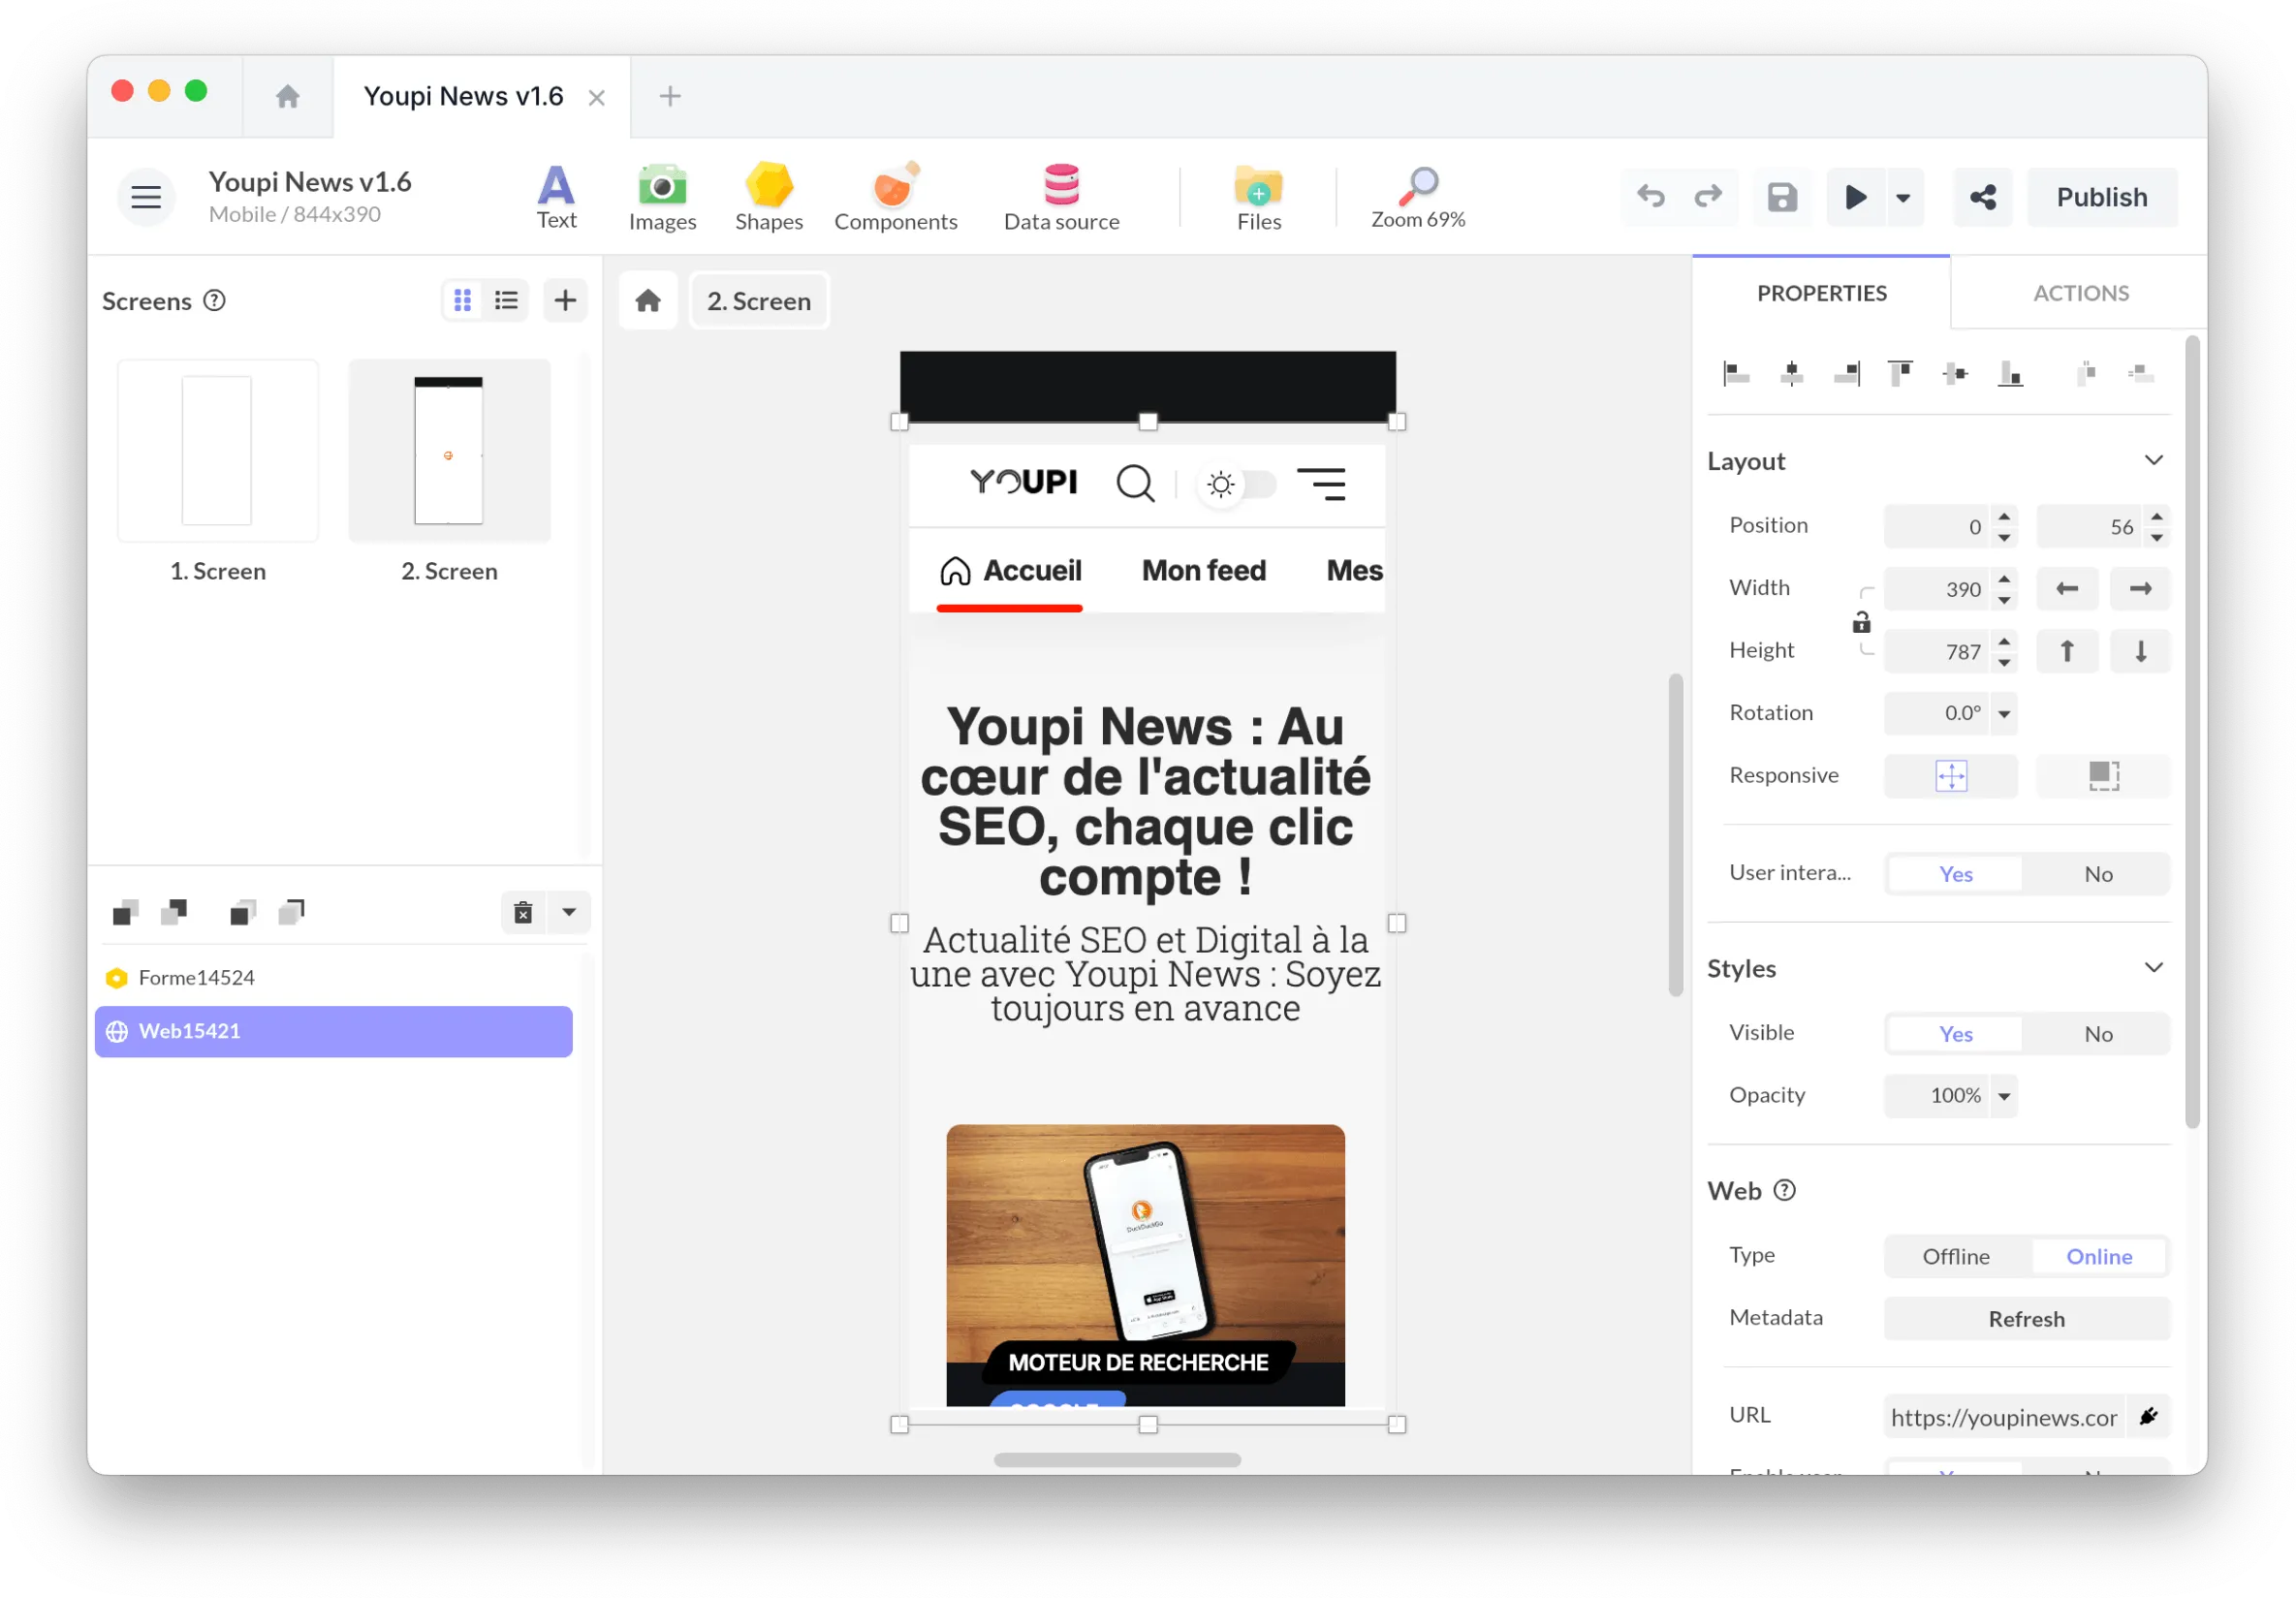2296x1598 pixels.
Task: Click the Metadata Refresh button
Action: (x=2025, y=1318)
